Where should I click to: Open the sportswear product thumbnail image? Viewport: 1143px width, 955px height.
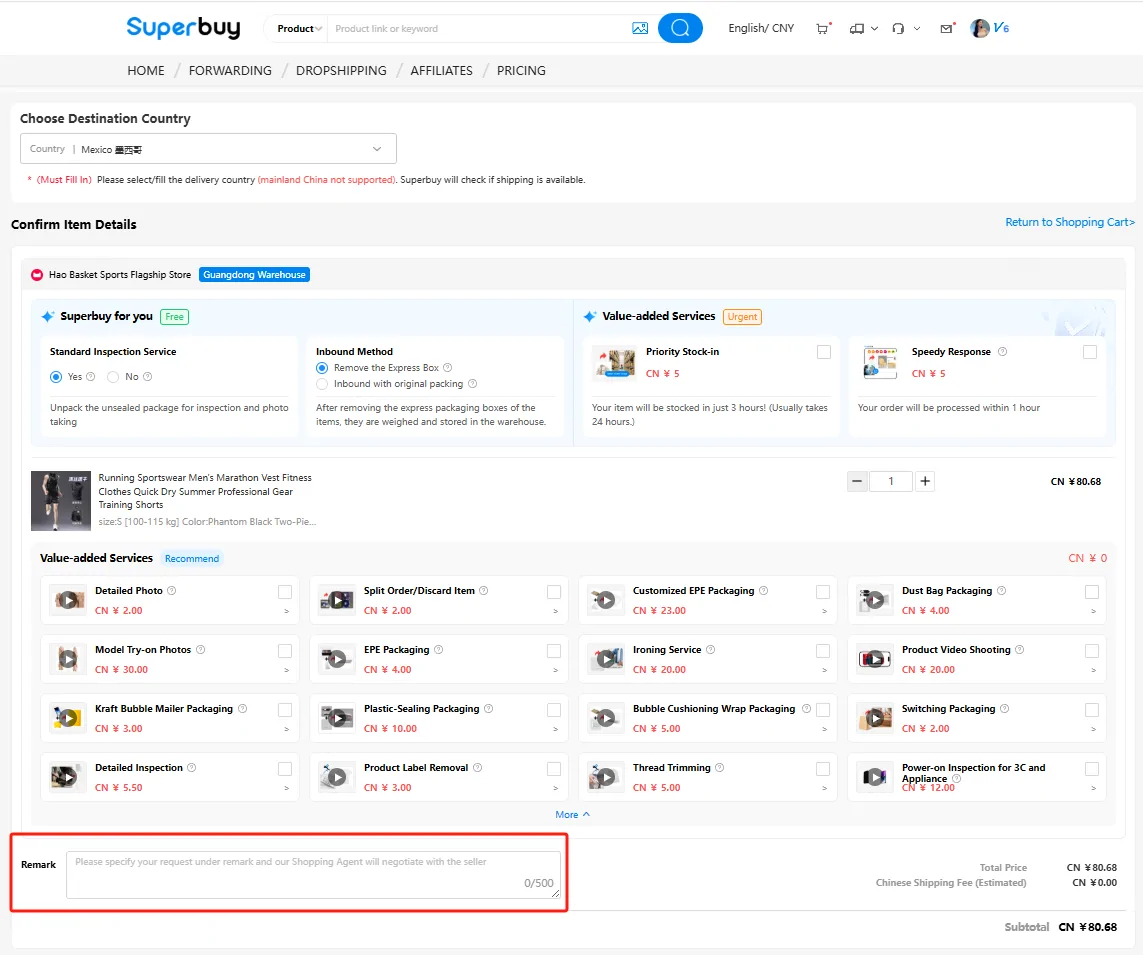(x=61, y=501)
